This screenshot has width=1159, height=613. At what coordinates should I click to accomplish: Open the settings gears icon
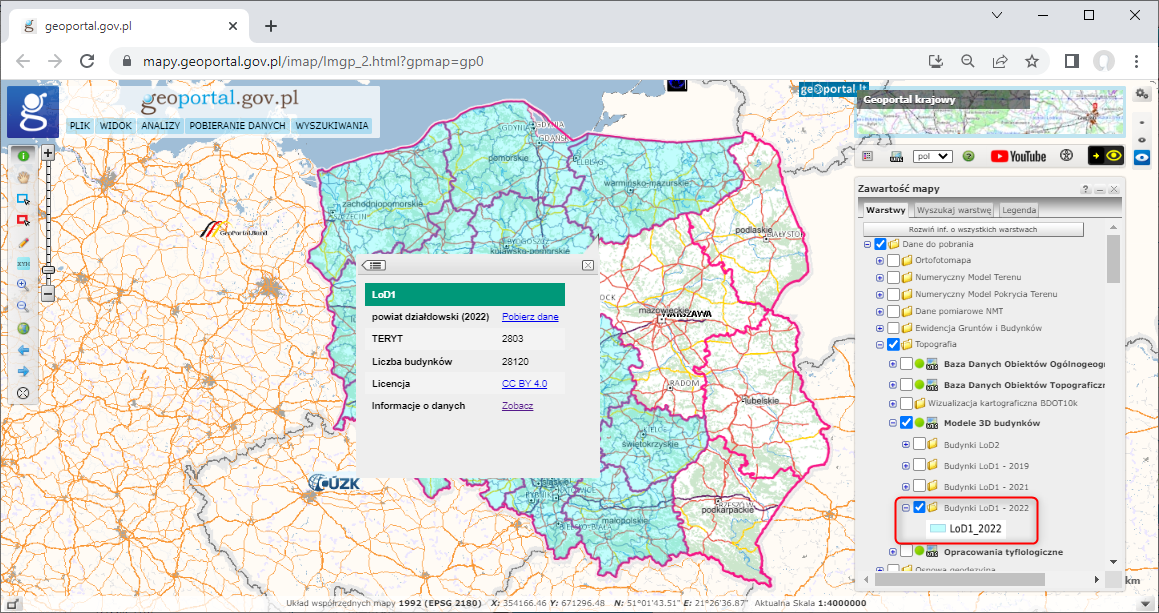[1142, 93]
